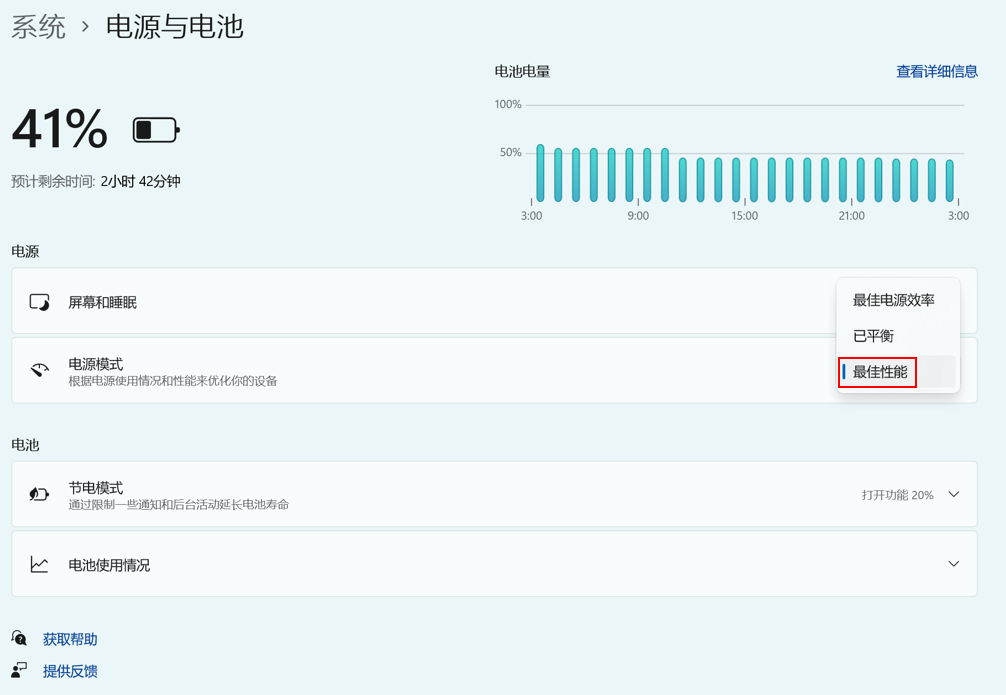Select 最佳电源效率 from the power mode list
The width and height of the screenshot is (1006, 695).
893,300
